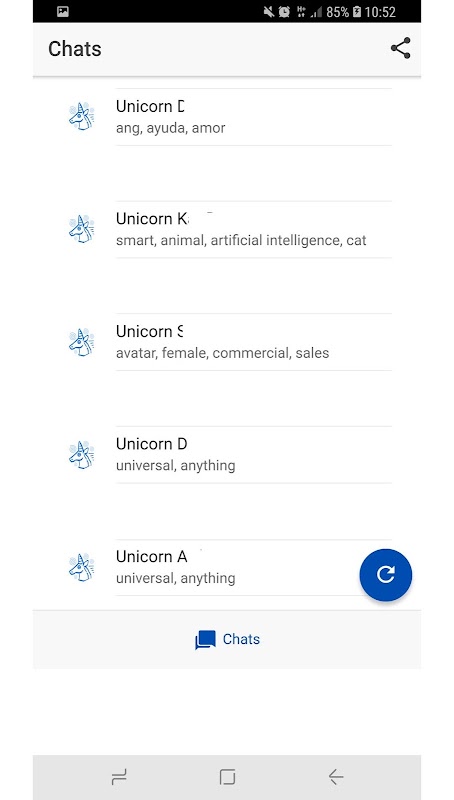Tap the unicorn avatar beside 'avatar, female' chat
454x800 pixels.
click(82, 342)
